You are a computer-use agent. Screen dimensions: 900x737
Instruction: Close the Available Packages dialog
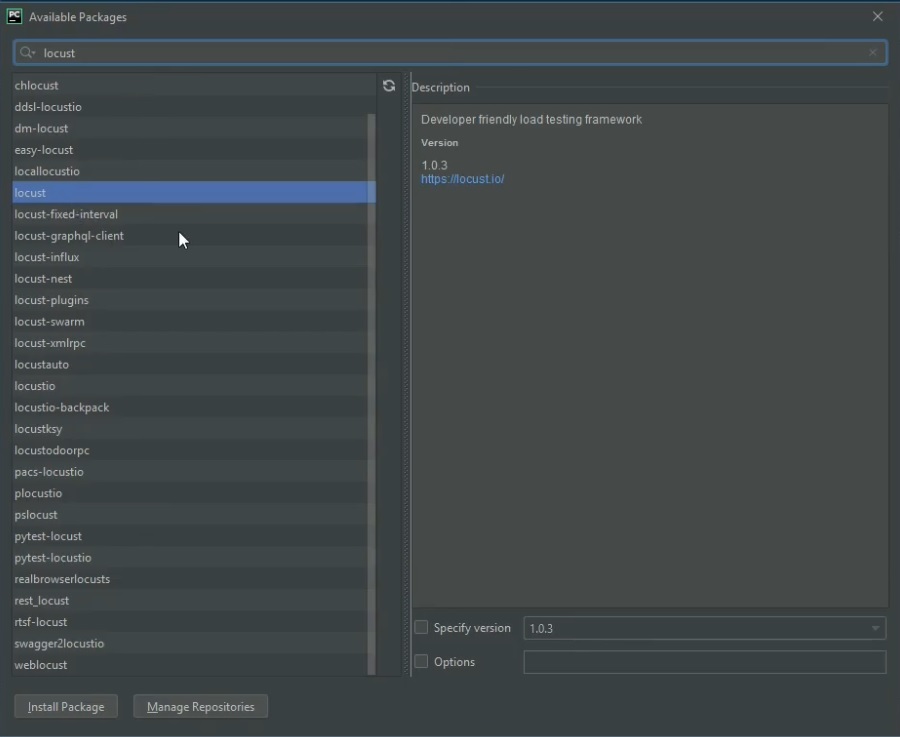point(878,17)
